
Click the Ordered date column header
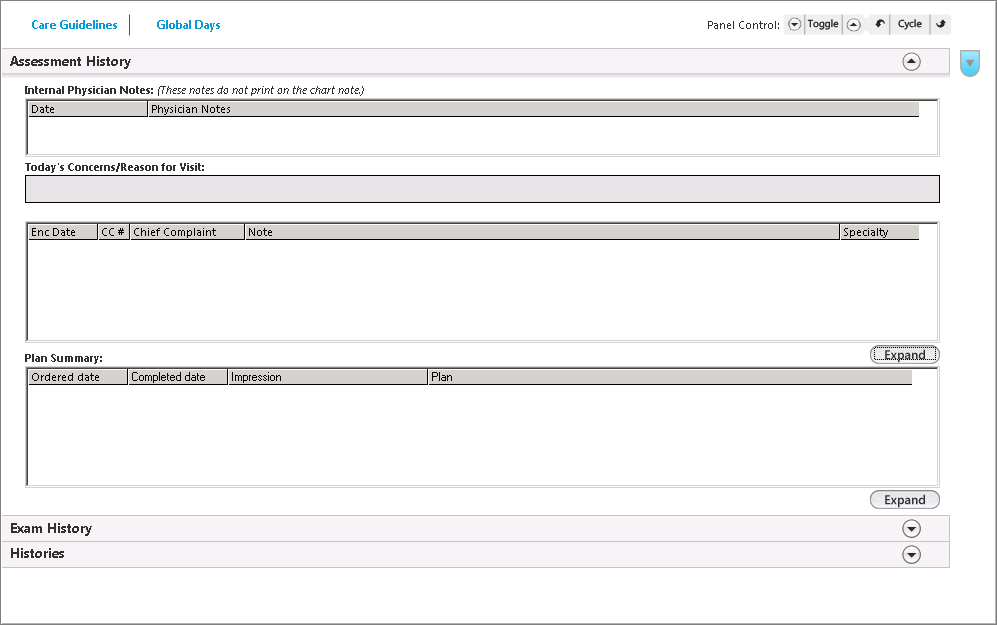(x=78, y=377)
